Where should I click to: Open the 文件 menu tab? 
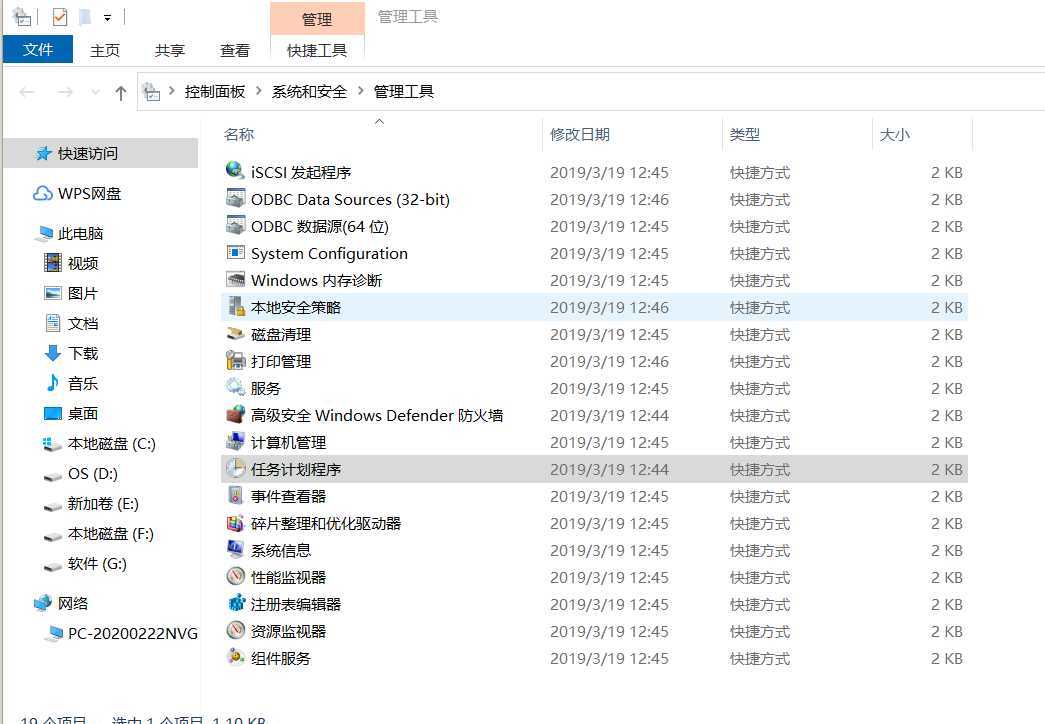[x=38, y=50]
